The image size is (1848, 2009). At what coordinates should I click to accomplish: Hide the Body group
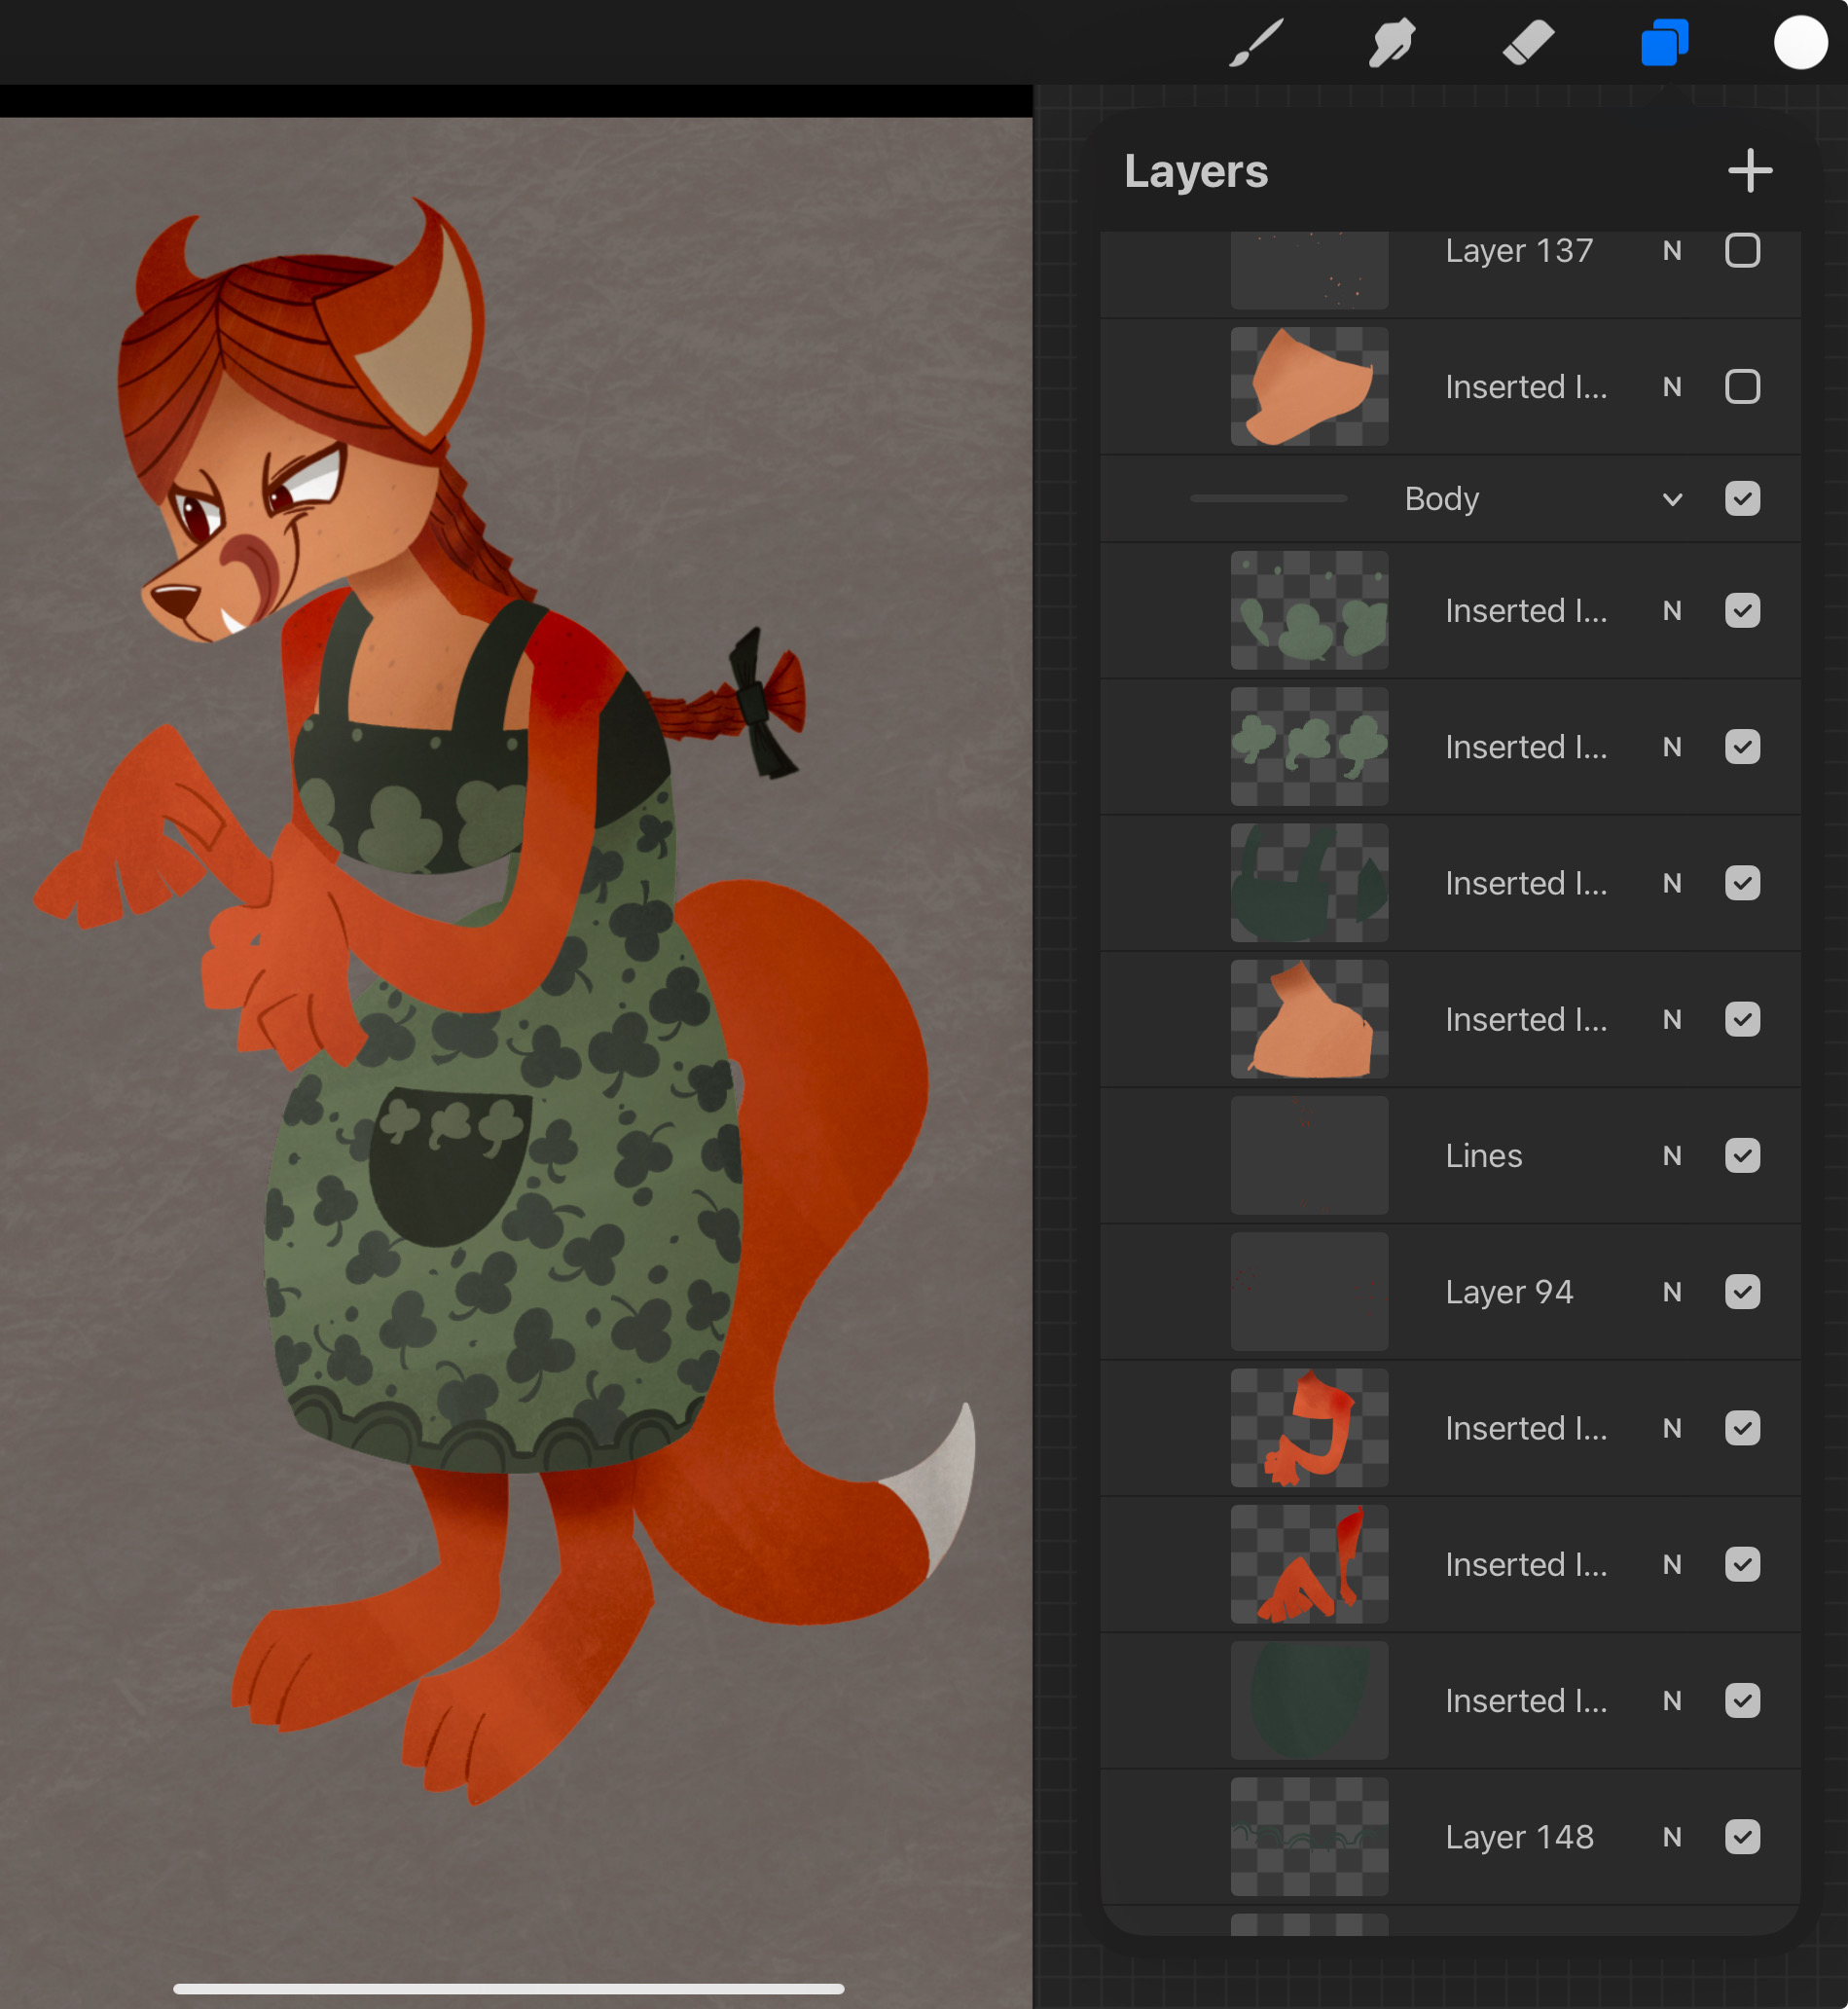[x=1742, y=499]
